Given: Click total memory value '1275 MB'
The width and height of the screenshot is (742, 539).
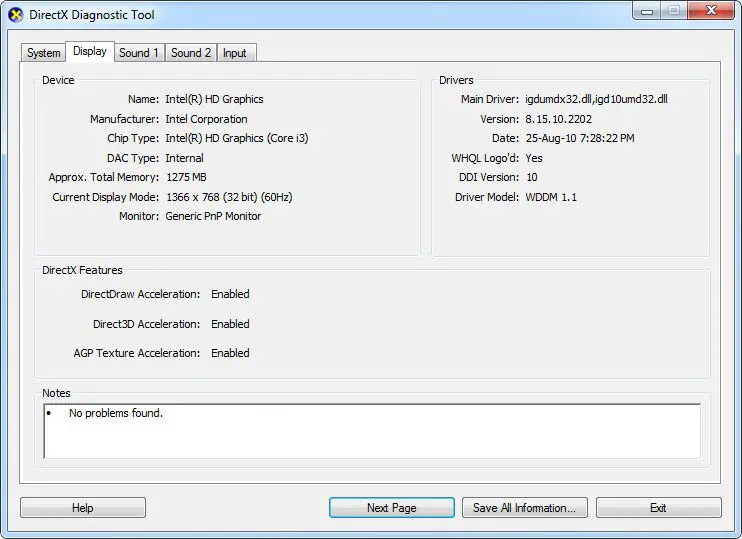Looking at the screenshot, I should point(186,177).
